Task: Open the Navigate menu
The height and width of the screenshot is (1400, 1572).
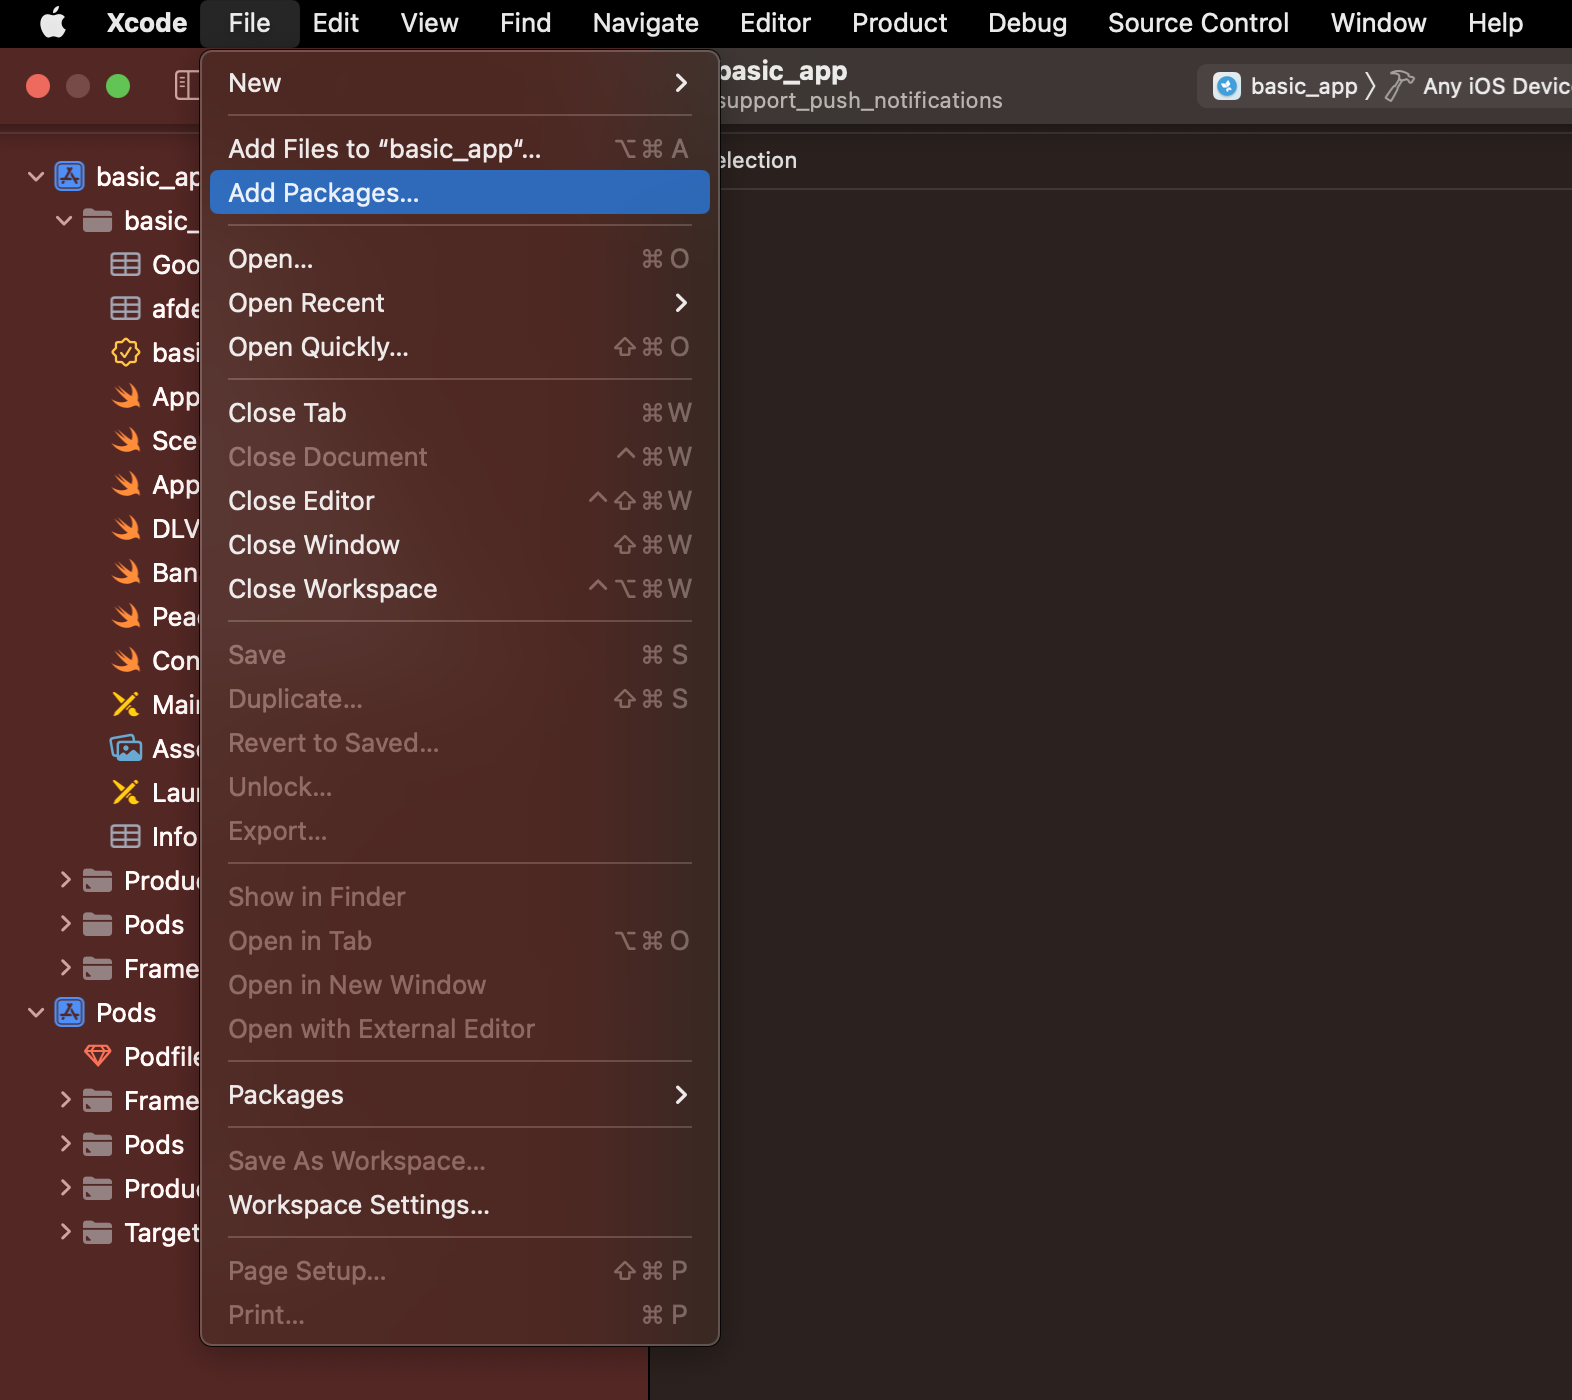Action: (646, 23)
